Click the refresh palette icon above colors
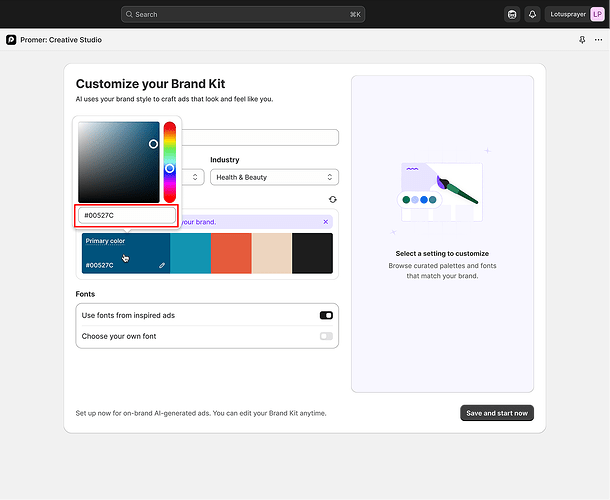The height and width of the screenshot is (500, 610). click(x=332, y=199)
